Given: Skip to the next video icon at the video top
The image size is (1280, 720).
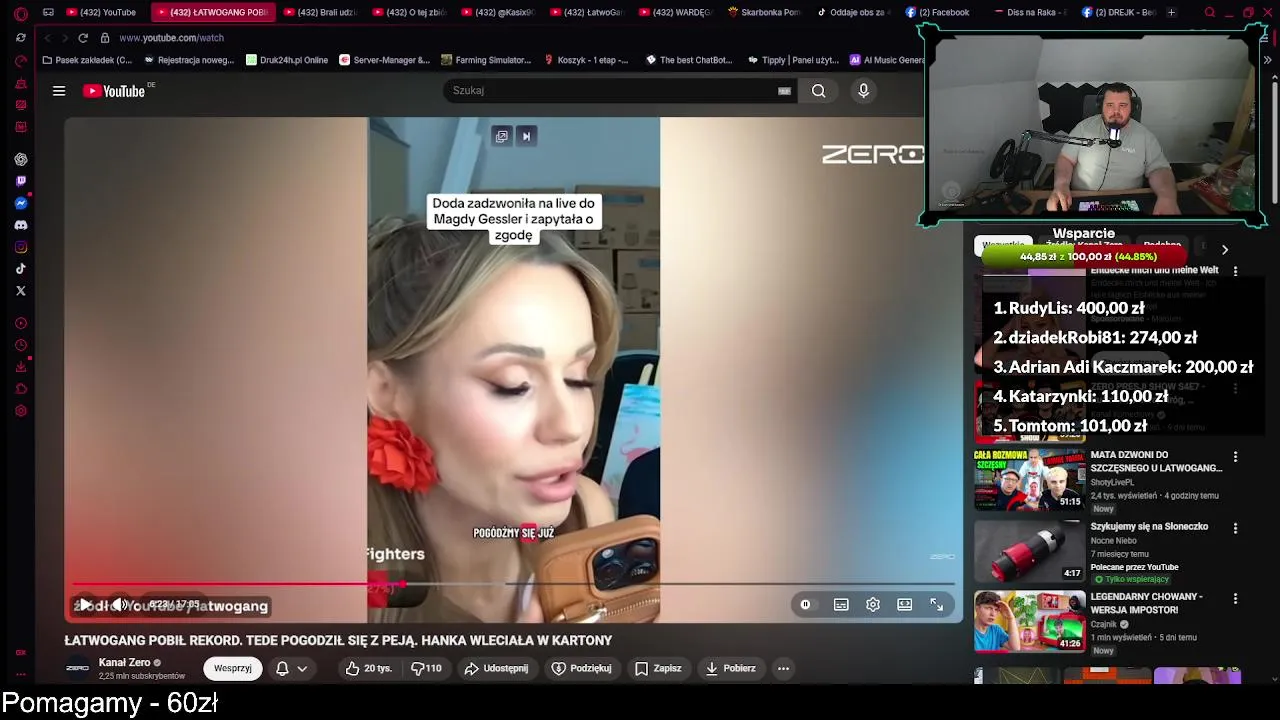Looking at the screenshot, I should pos(526,136).
